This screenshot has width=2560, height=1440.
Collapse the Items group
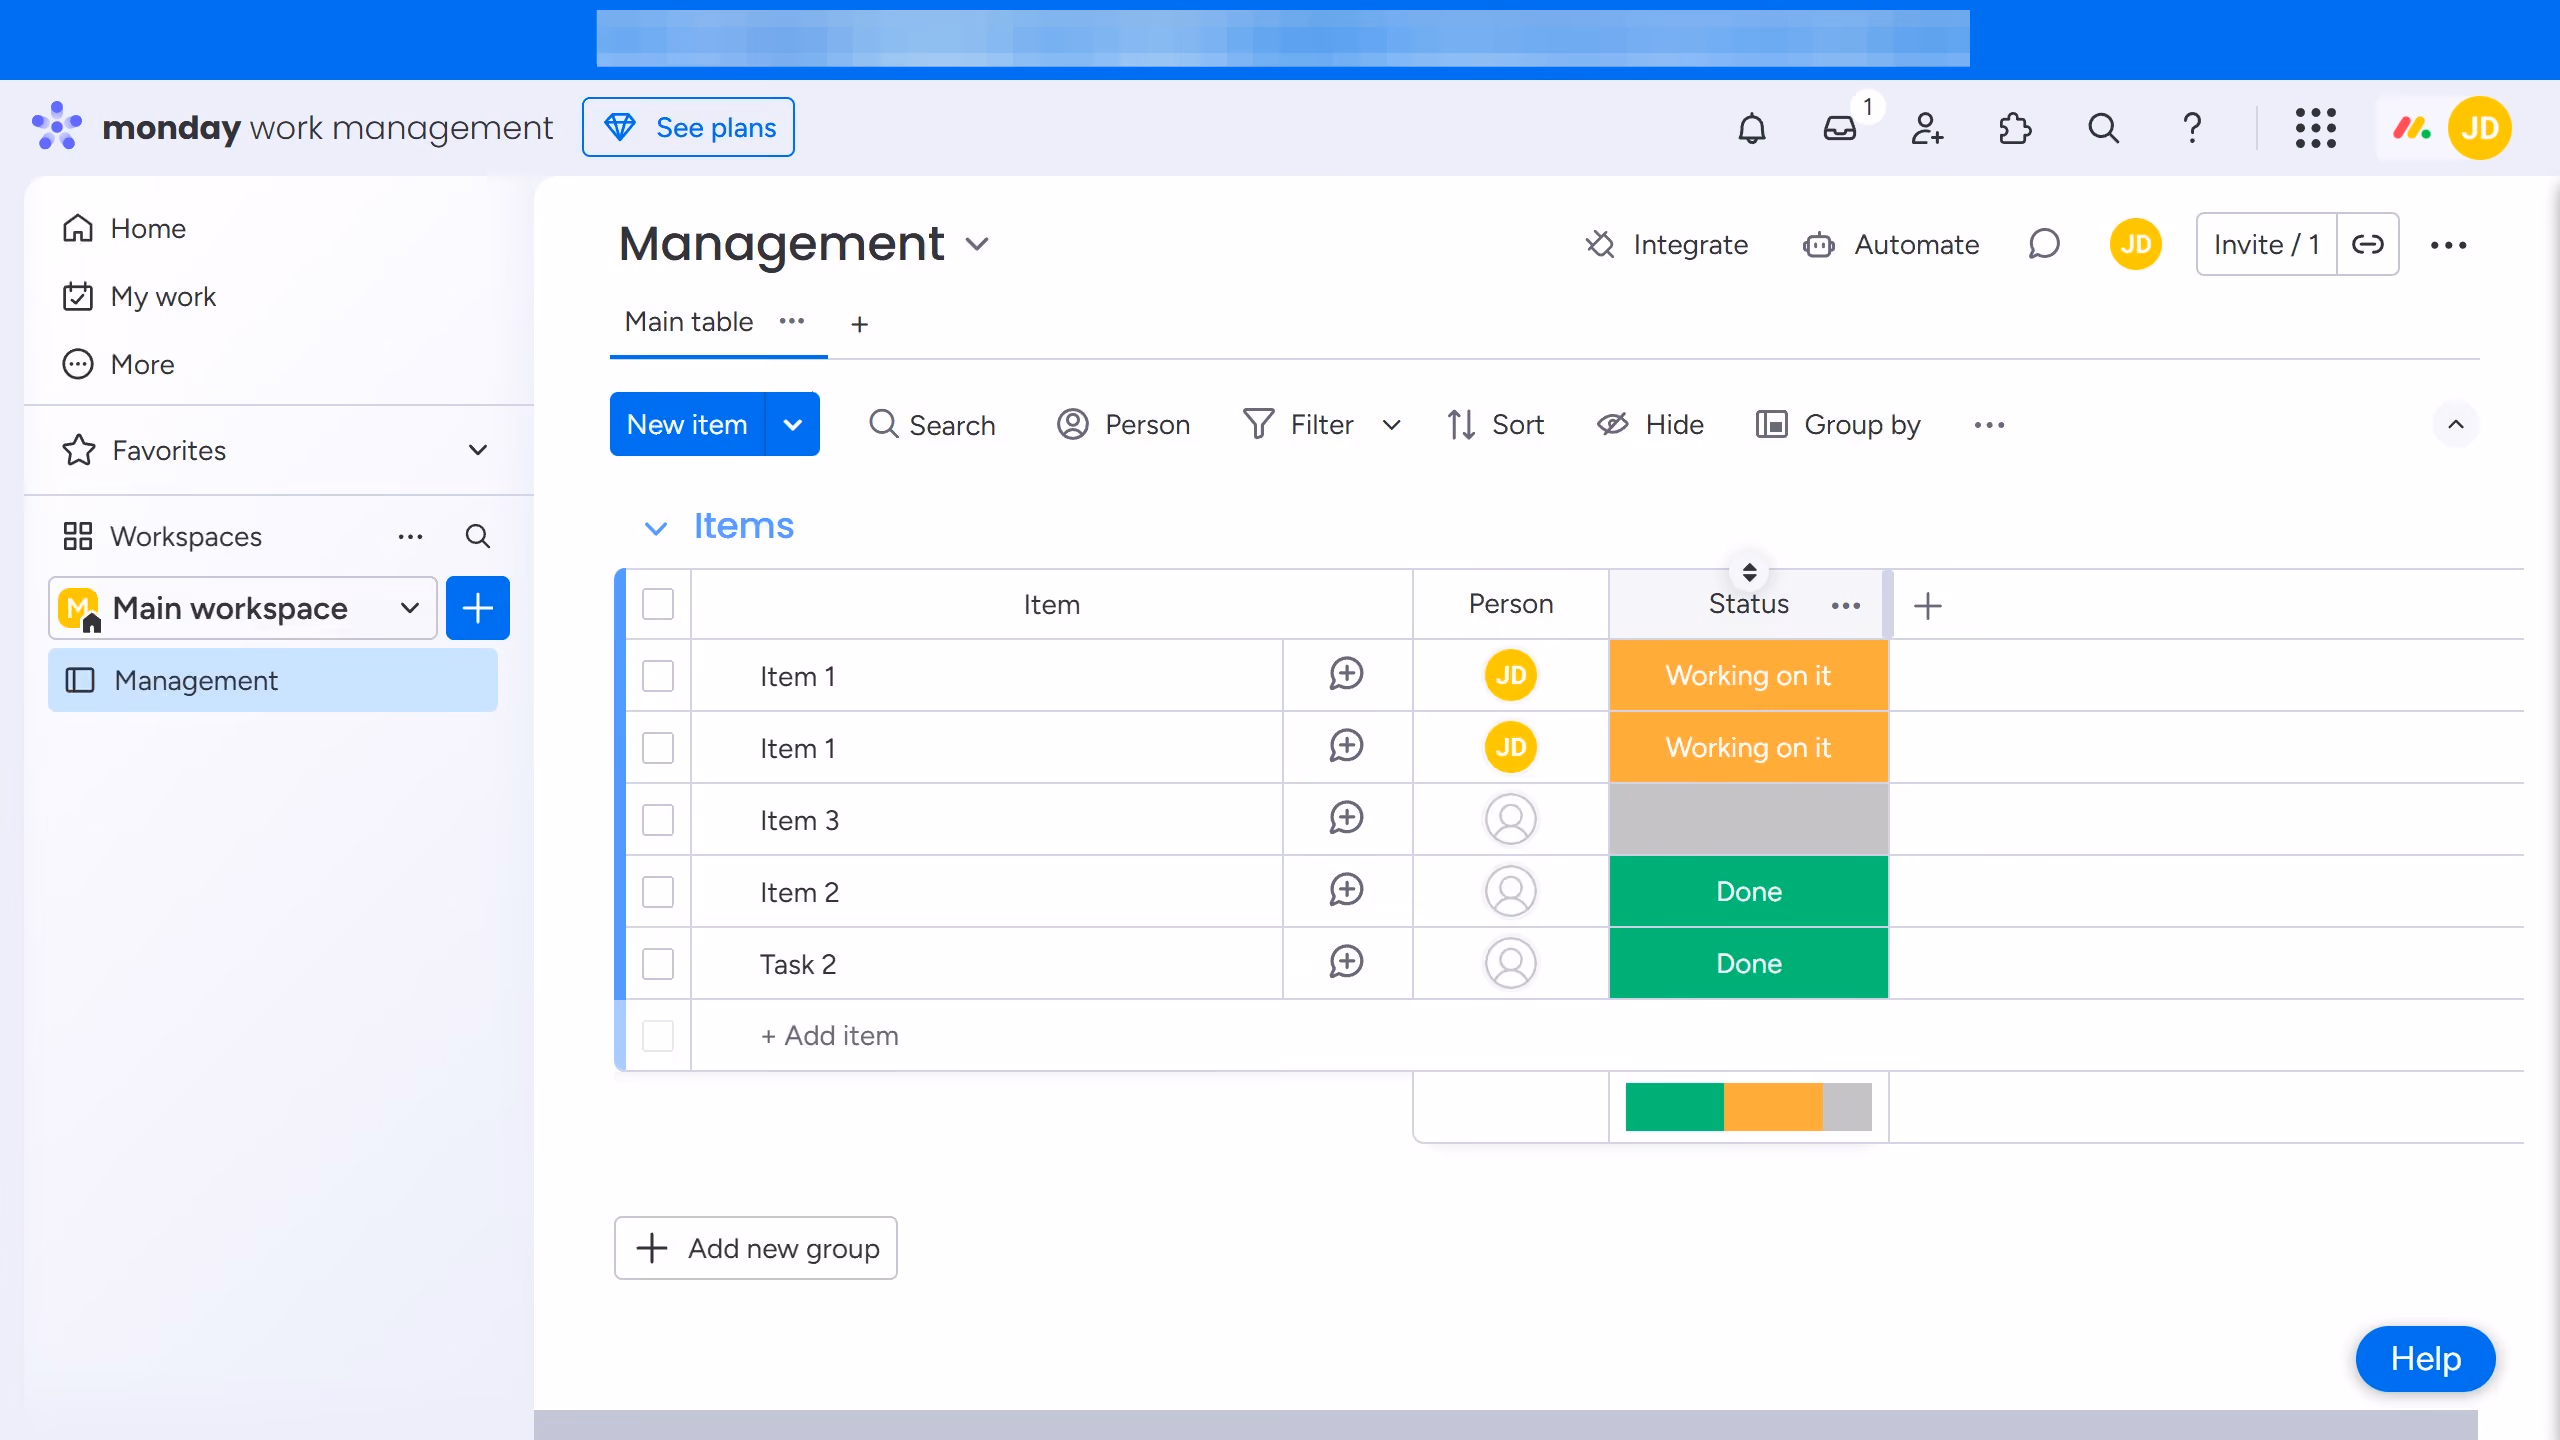tap(656, 527)
